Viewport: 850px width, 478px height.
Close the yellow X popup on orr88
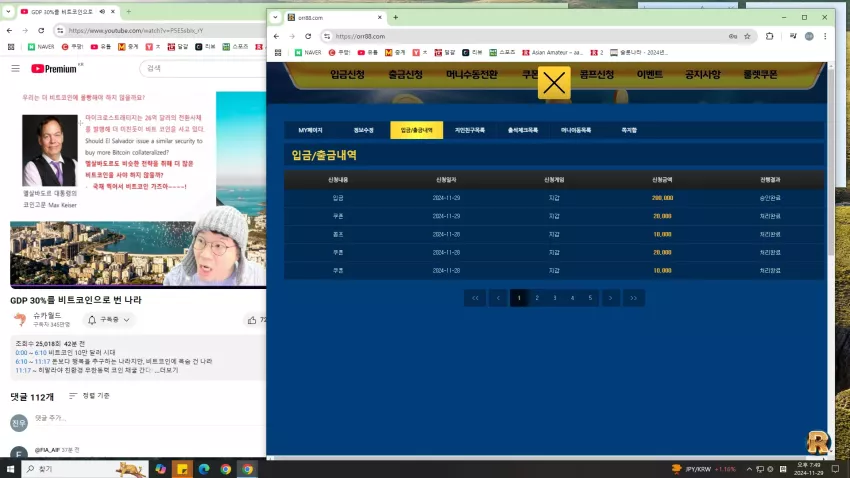(x=554, y=83)
